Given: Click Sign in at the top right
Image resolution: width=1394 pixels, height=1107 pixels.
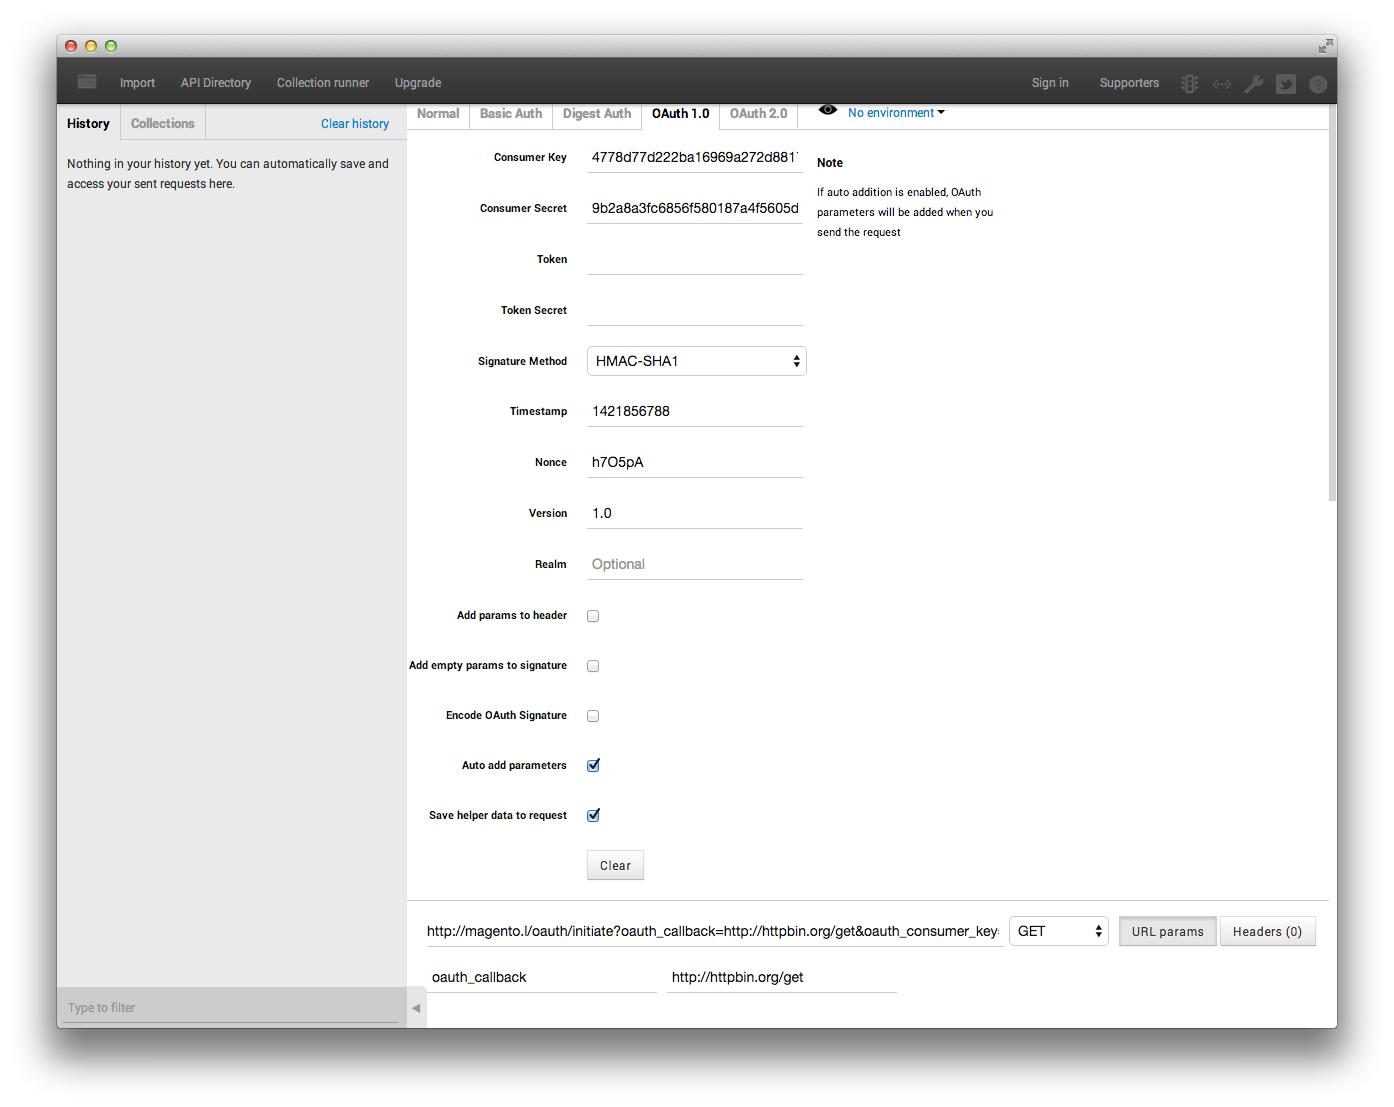Looking at the screenshot, I should click(1050, 83).
